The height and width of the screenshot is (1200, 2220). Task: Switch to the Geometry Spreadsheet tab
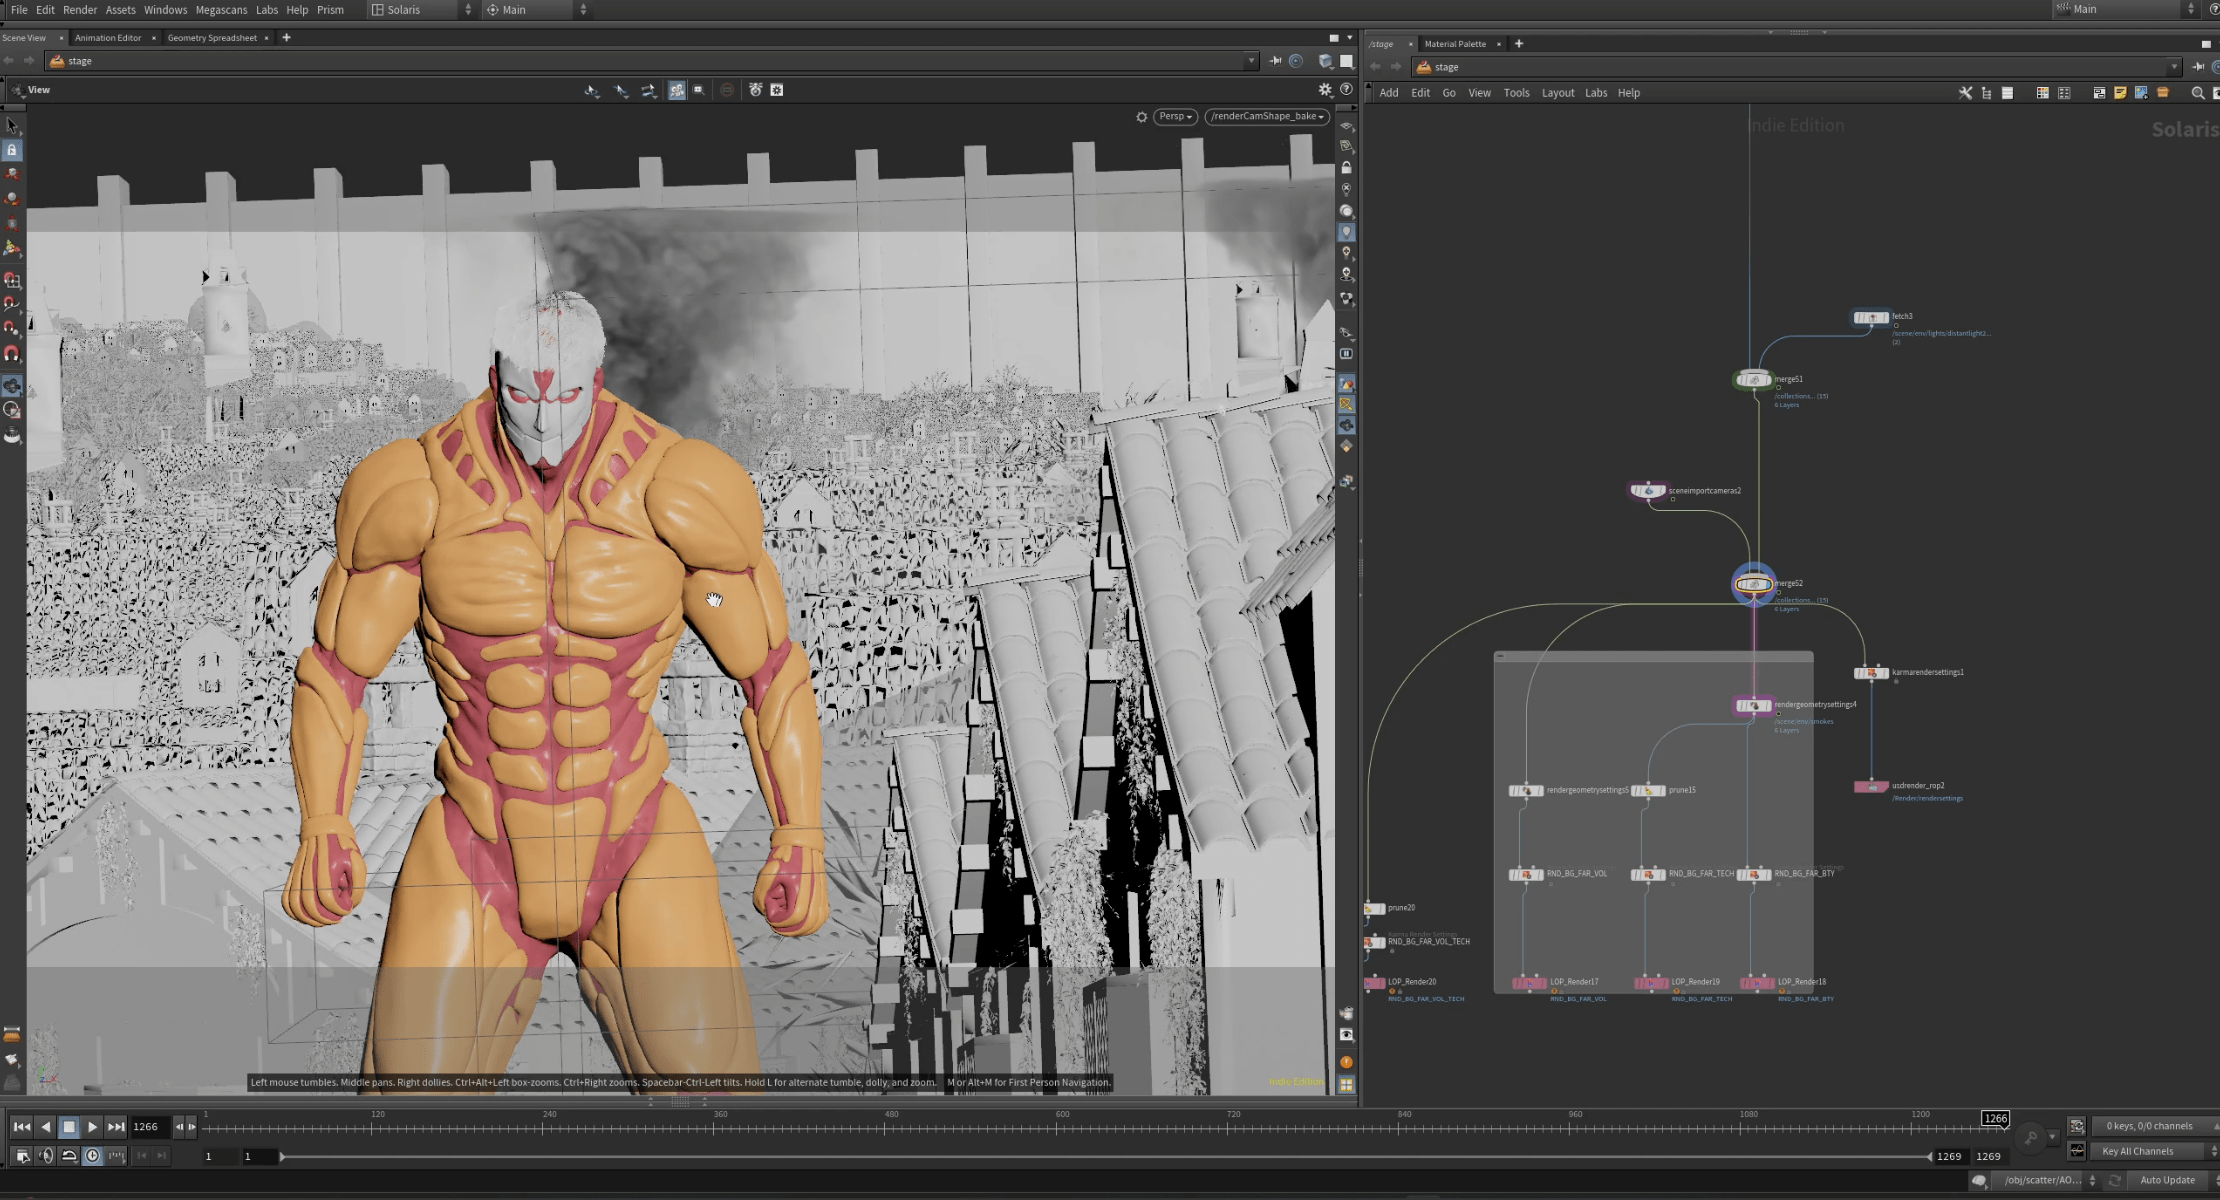pos(212,38)
